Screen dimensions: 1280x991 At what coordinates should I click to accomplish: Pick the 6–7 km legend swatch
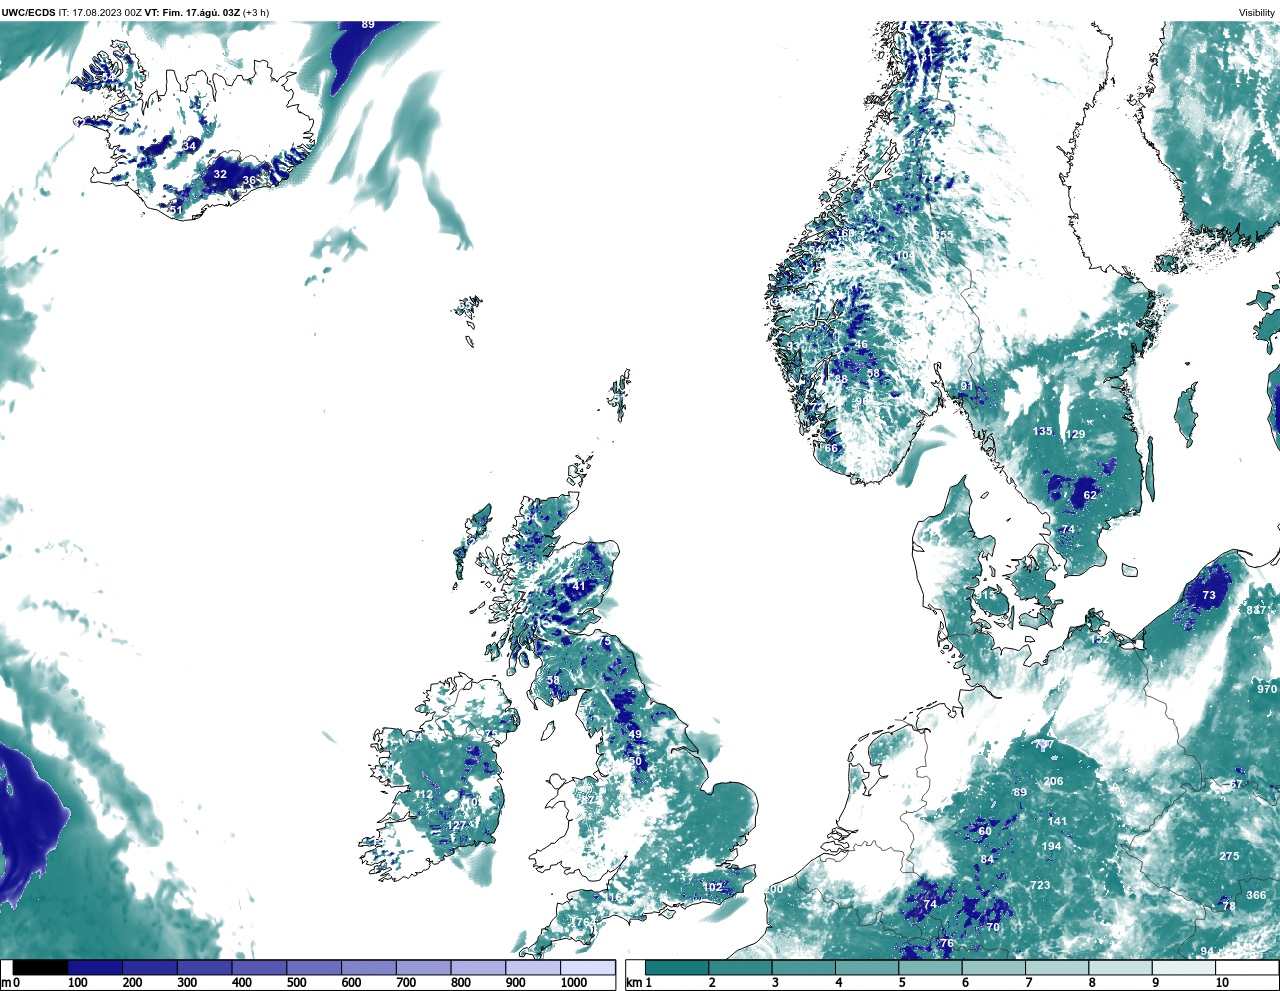994,968
